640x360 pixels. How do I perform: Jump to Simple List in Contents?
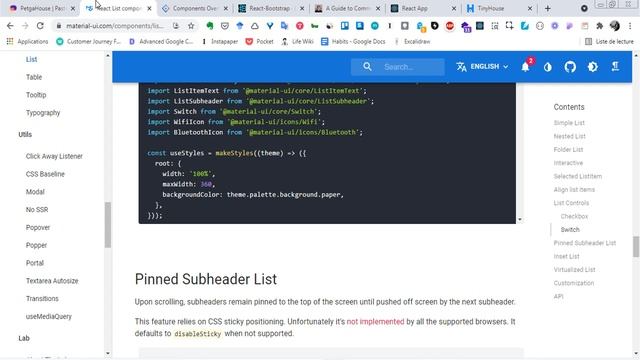(x=569, y=123)
